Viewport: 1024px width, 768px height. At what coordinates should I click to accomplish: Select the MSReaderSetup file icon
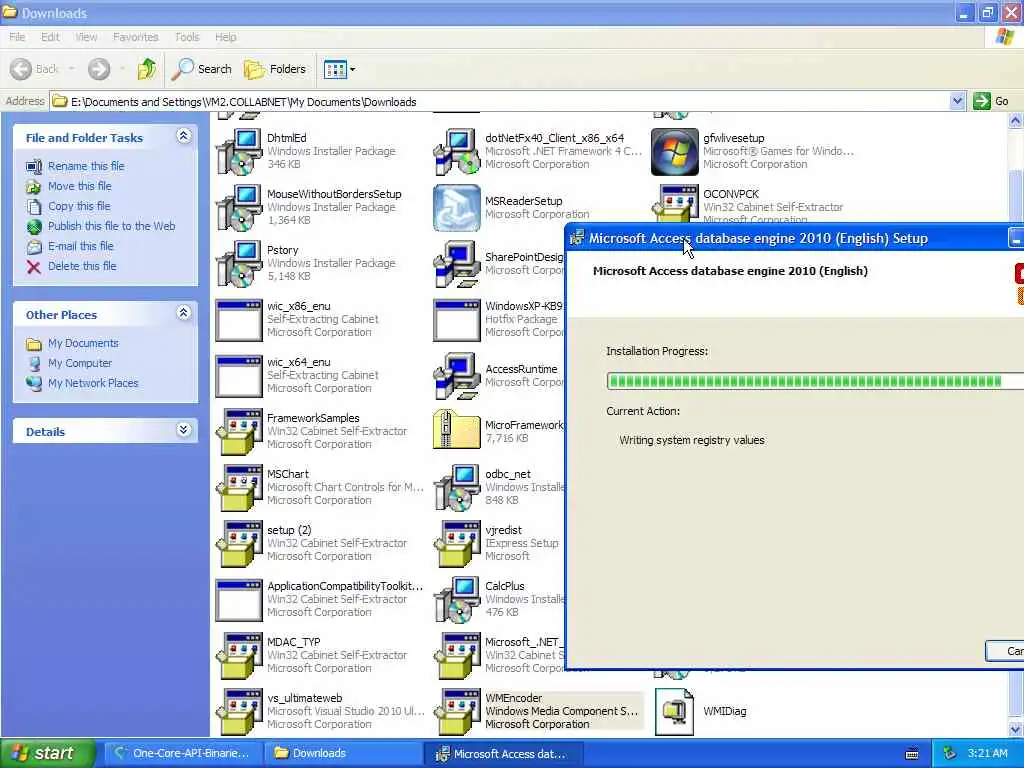click(x=457, y=208)
